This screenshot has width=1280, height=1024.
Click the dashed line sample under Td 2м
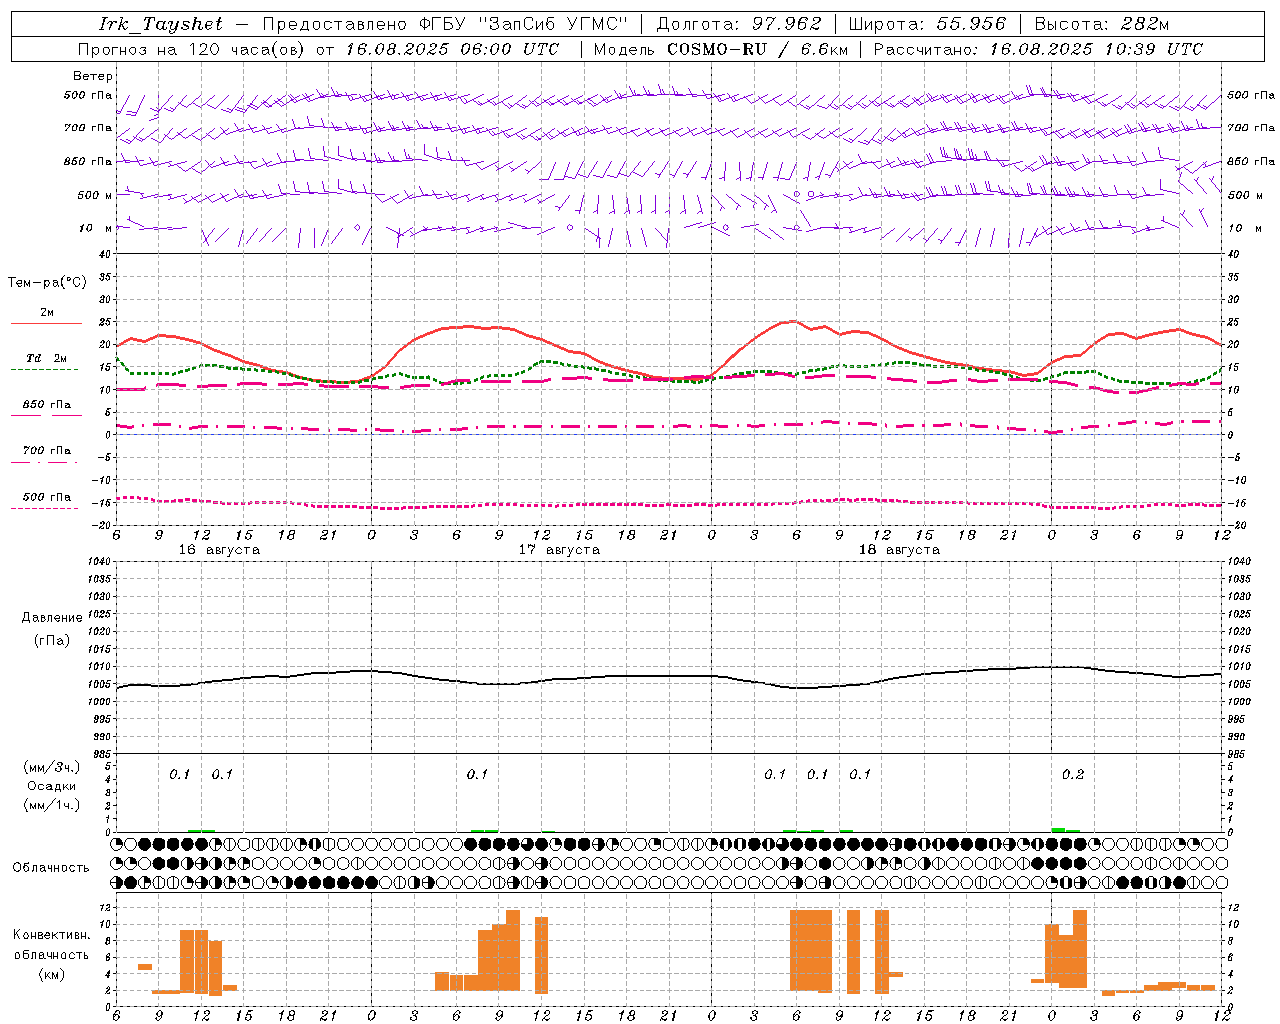44,370
